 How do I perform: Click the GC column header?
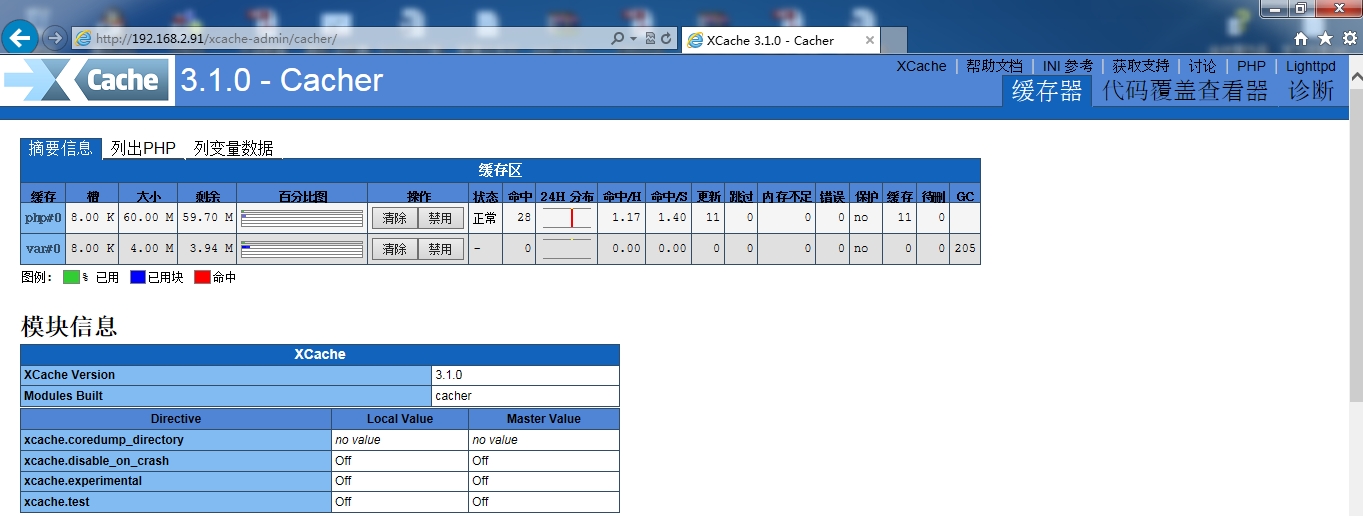965,196
